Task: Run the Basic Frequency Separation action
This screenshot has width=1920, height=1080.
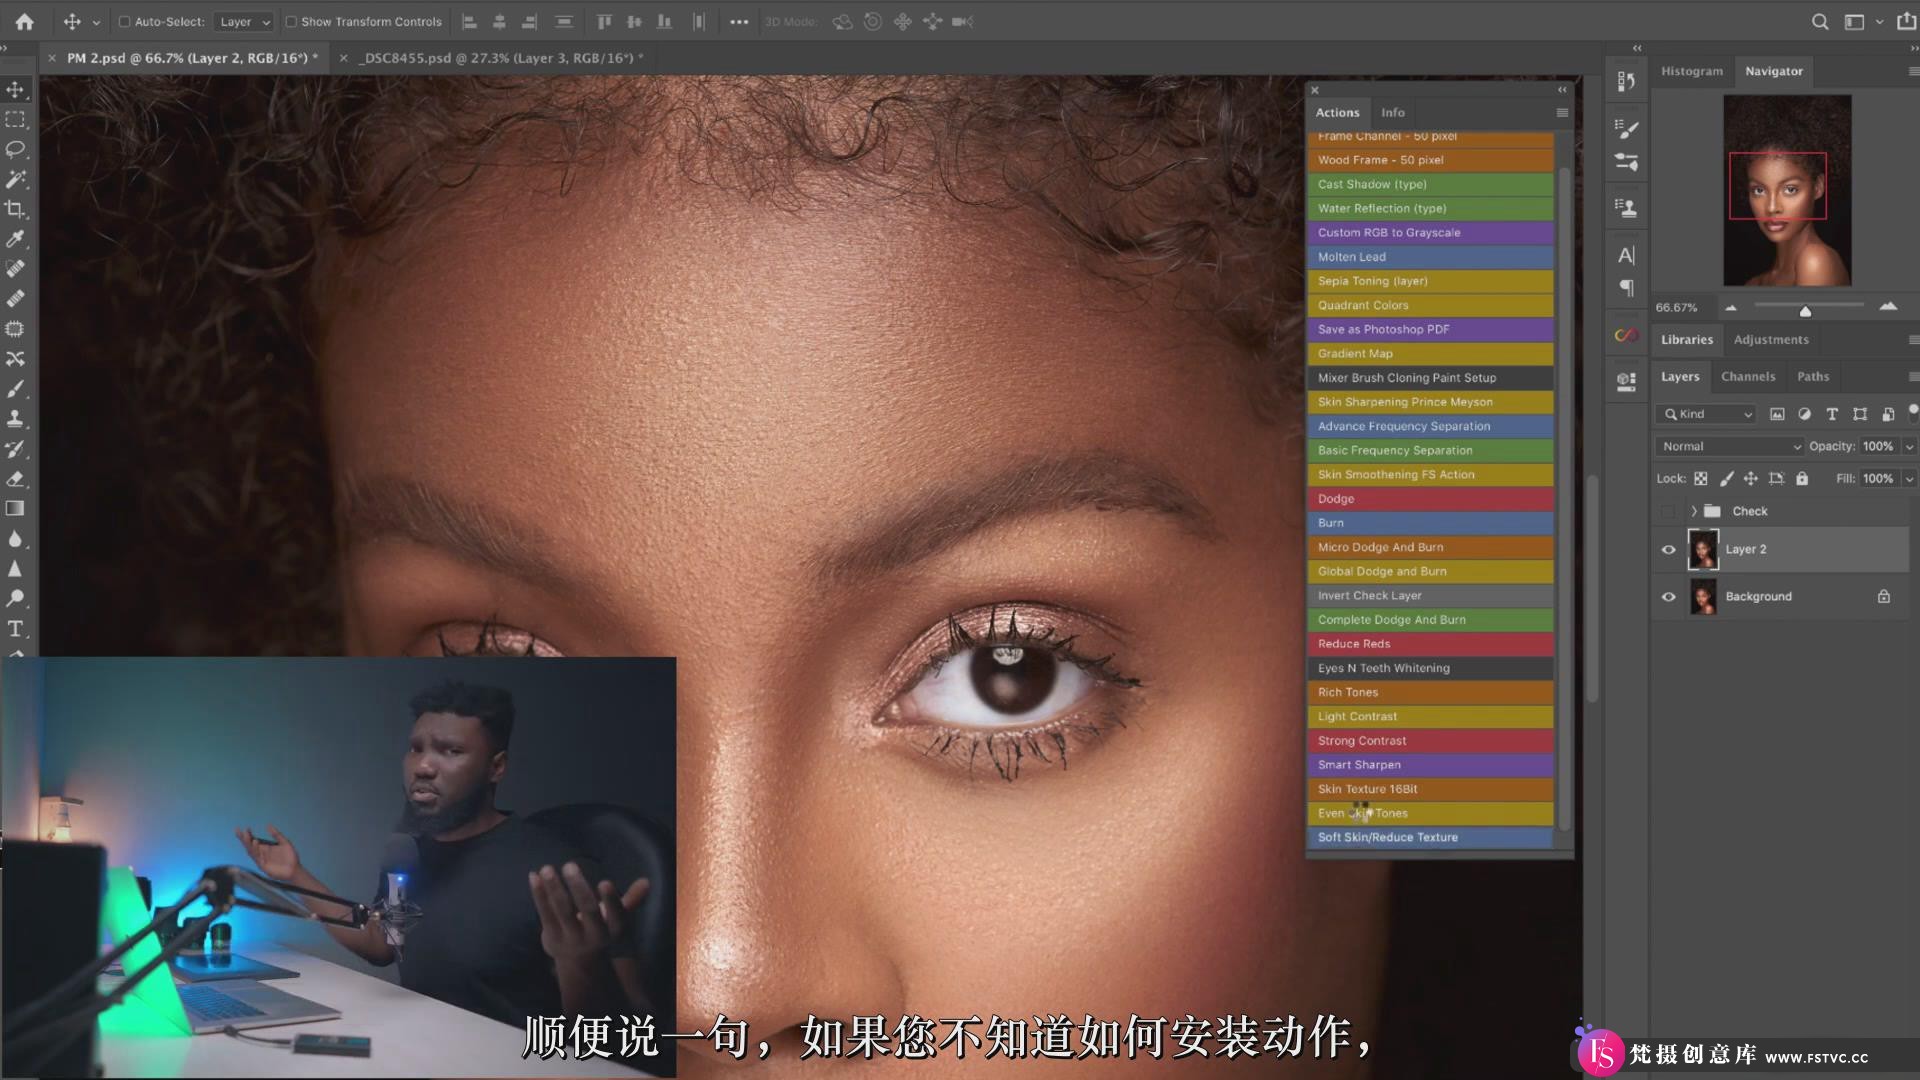Action: point(1430,451)
